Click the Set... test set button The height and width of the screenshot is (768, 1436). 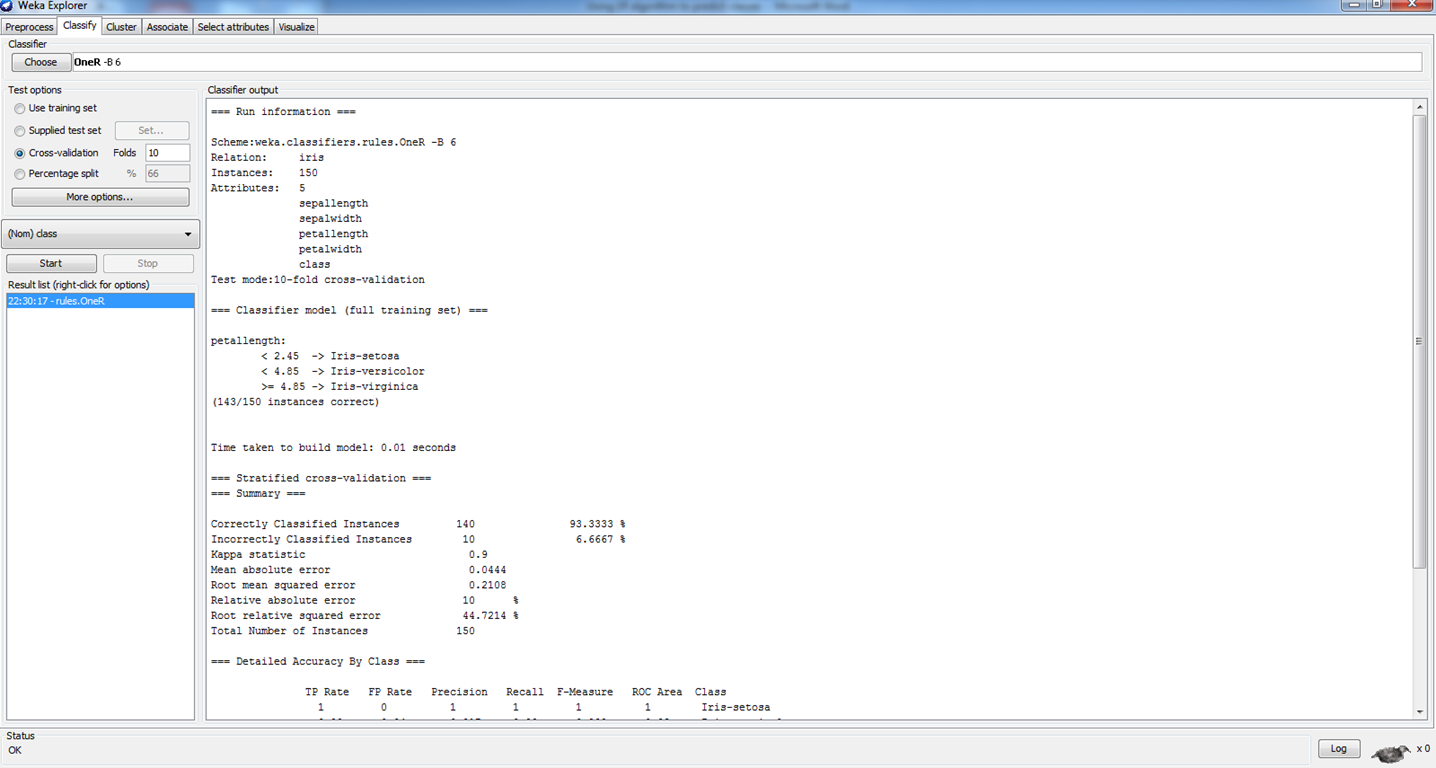point(151,130)
